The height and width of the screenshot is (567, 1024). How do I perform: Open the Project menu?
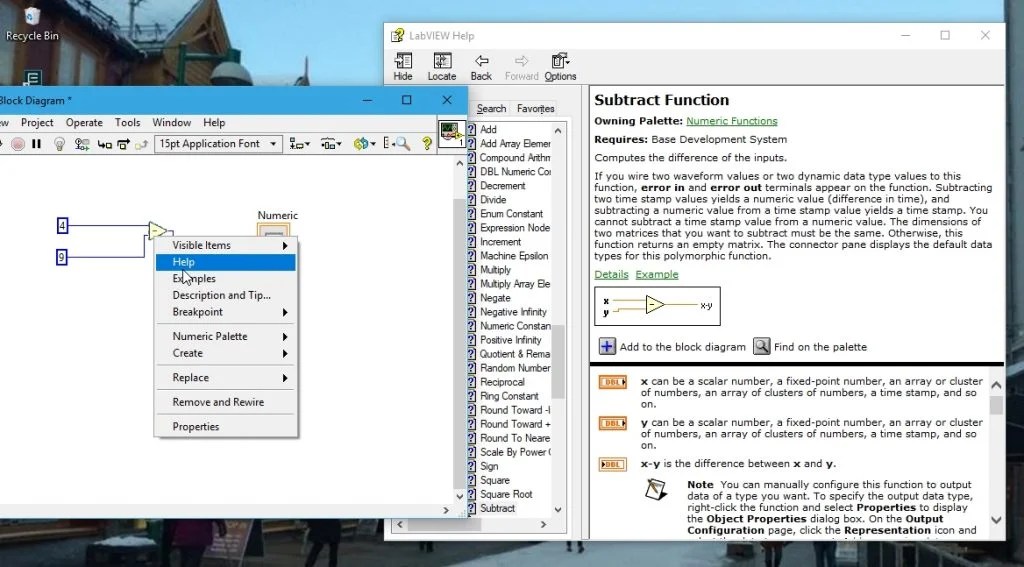(x=37, y=122)
